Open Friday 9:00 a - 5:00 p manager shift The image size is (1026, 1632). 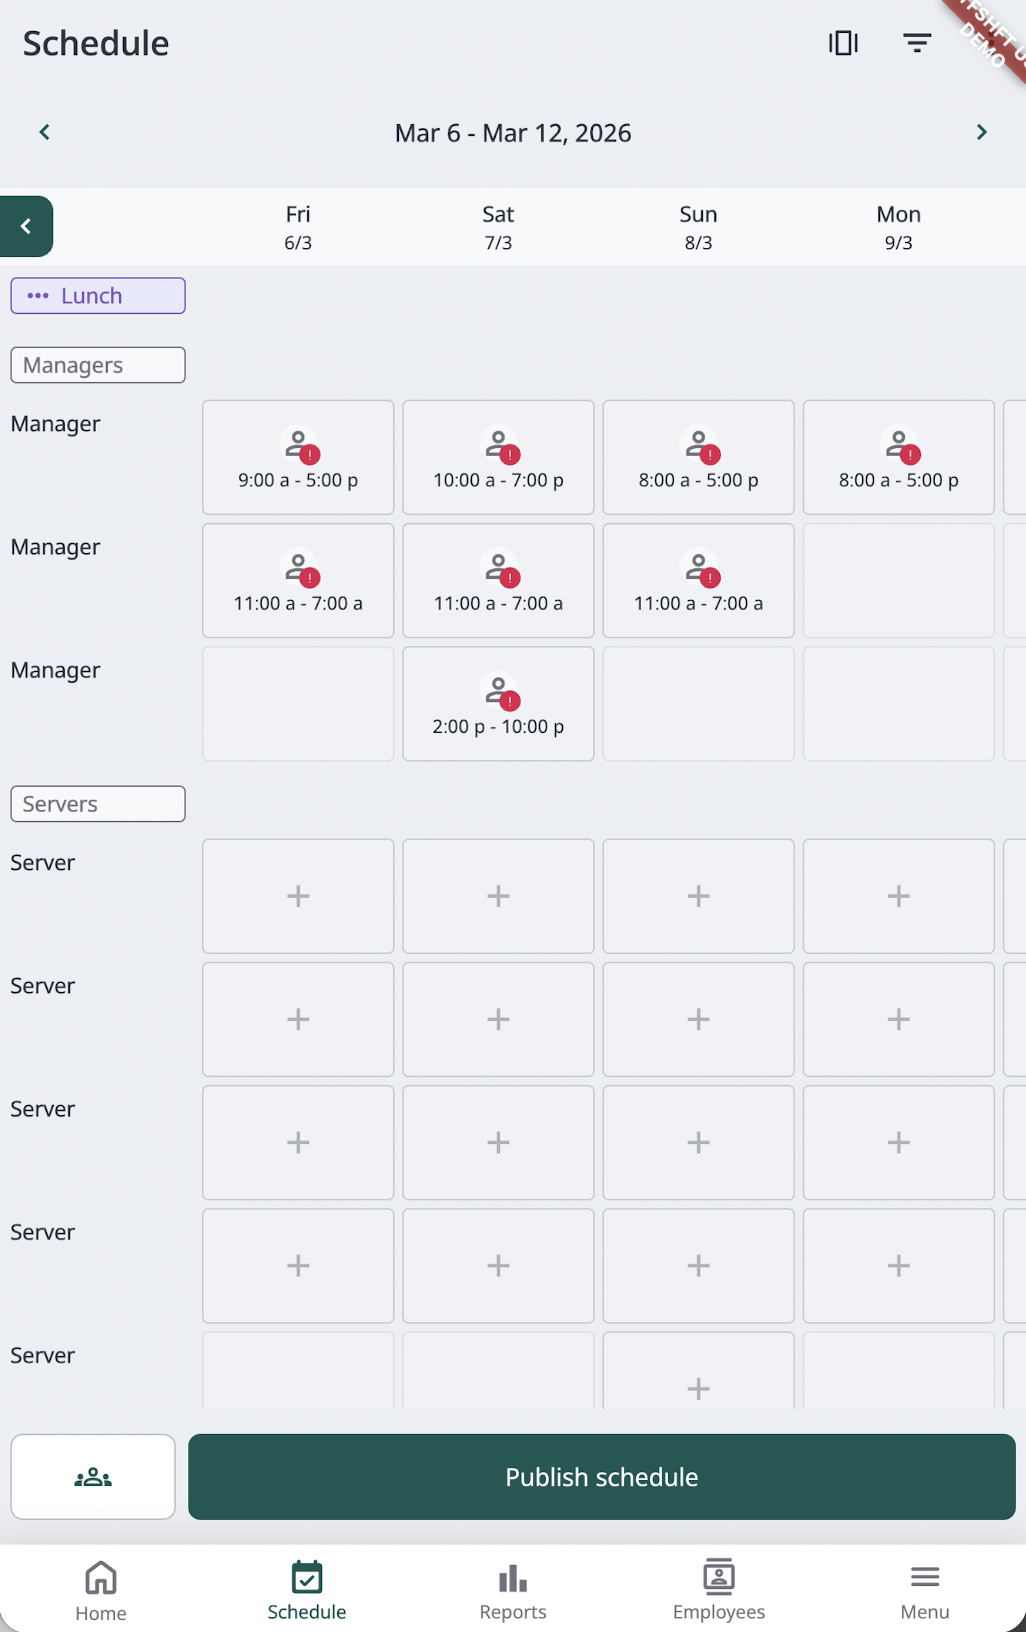[x=298, y=458]
